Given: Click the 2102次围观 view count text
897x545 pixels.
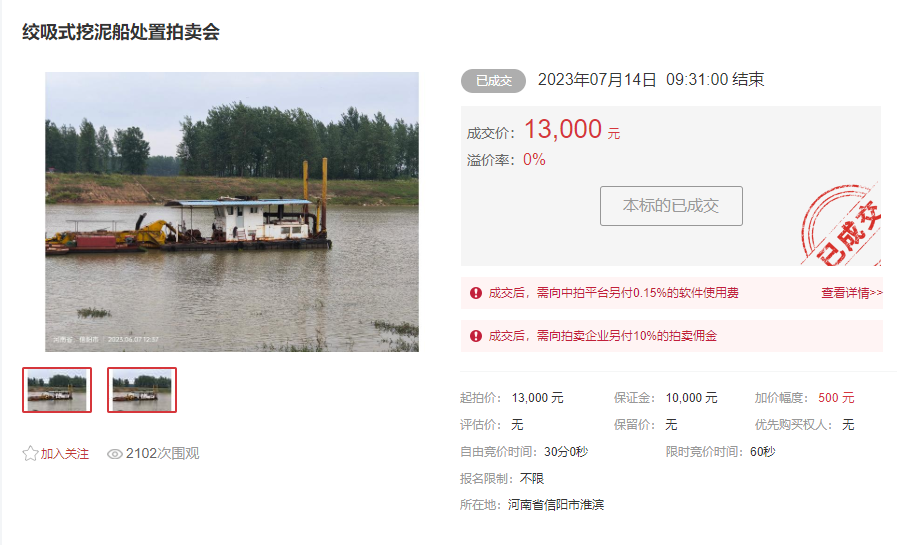Looking at the screenshot, I should click(162, 453).
